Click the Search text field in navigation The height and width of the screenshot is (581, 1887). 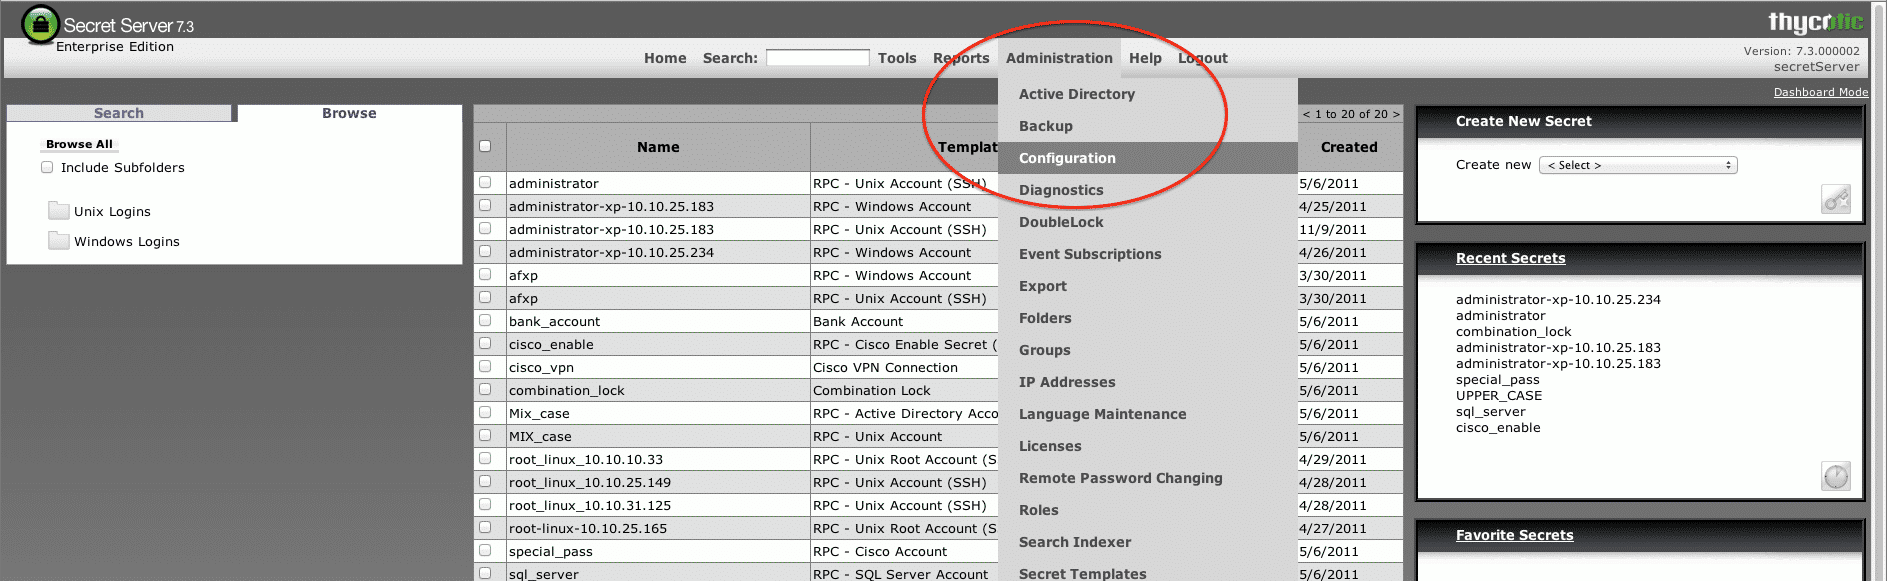point(817,58)
